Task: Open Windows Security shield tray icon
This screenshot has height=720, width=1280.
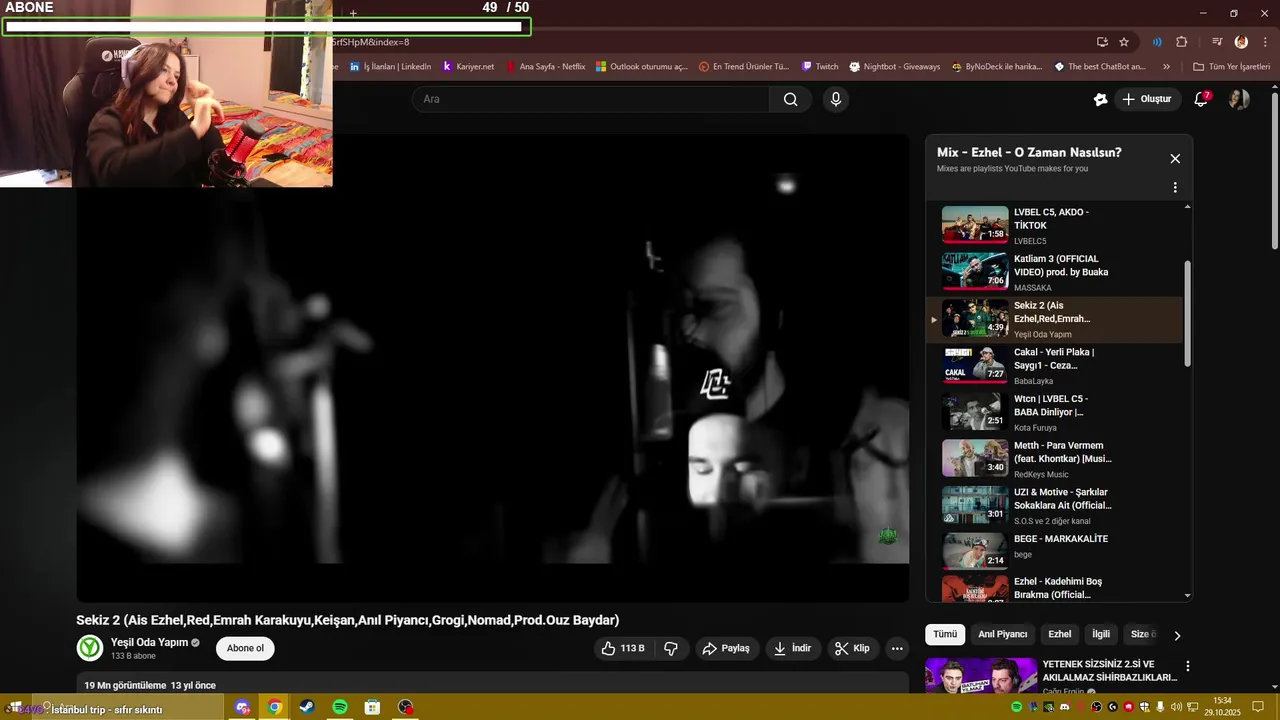Action: click(x=1144, y=707)
